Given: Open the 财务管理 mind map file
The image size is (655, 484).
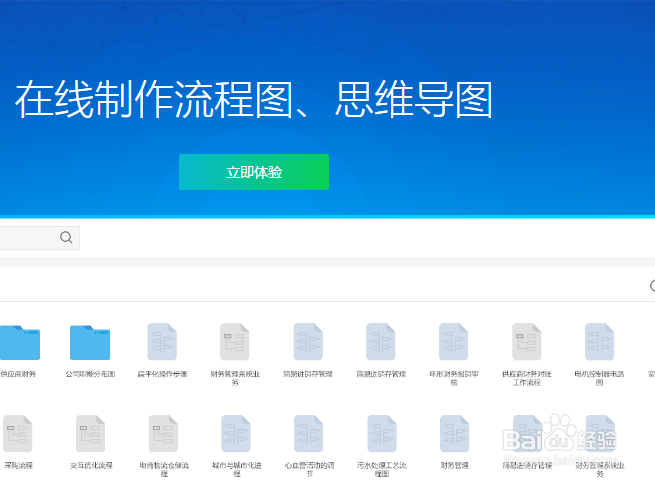Looking at the screenshot, I should click(x=454, y=433).
